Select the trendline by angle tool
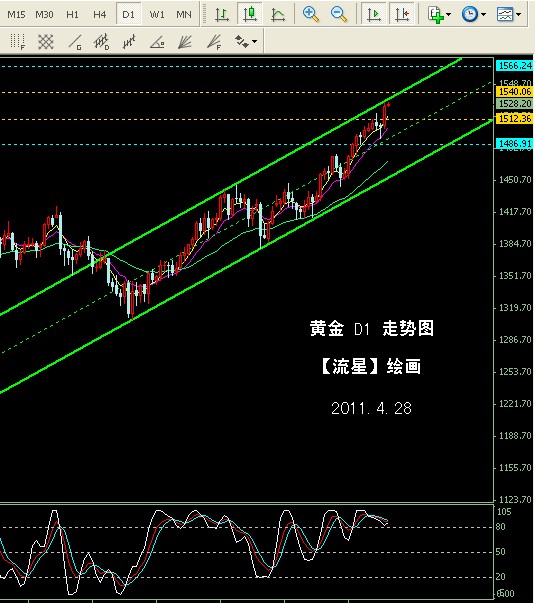Screen dimensions: 535x603 click(157, 42)
